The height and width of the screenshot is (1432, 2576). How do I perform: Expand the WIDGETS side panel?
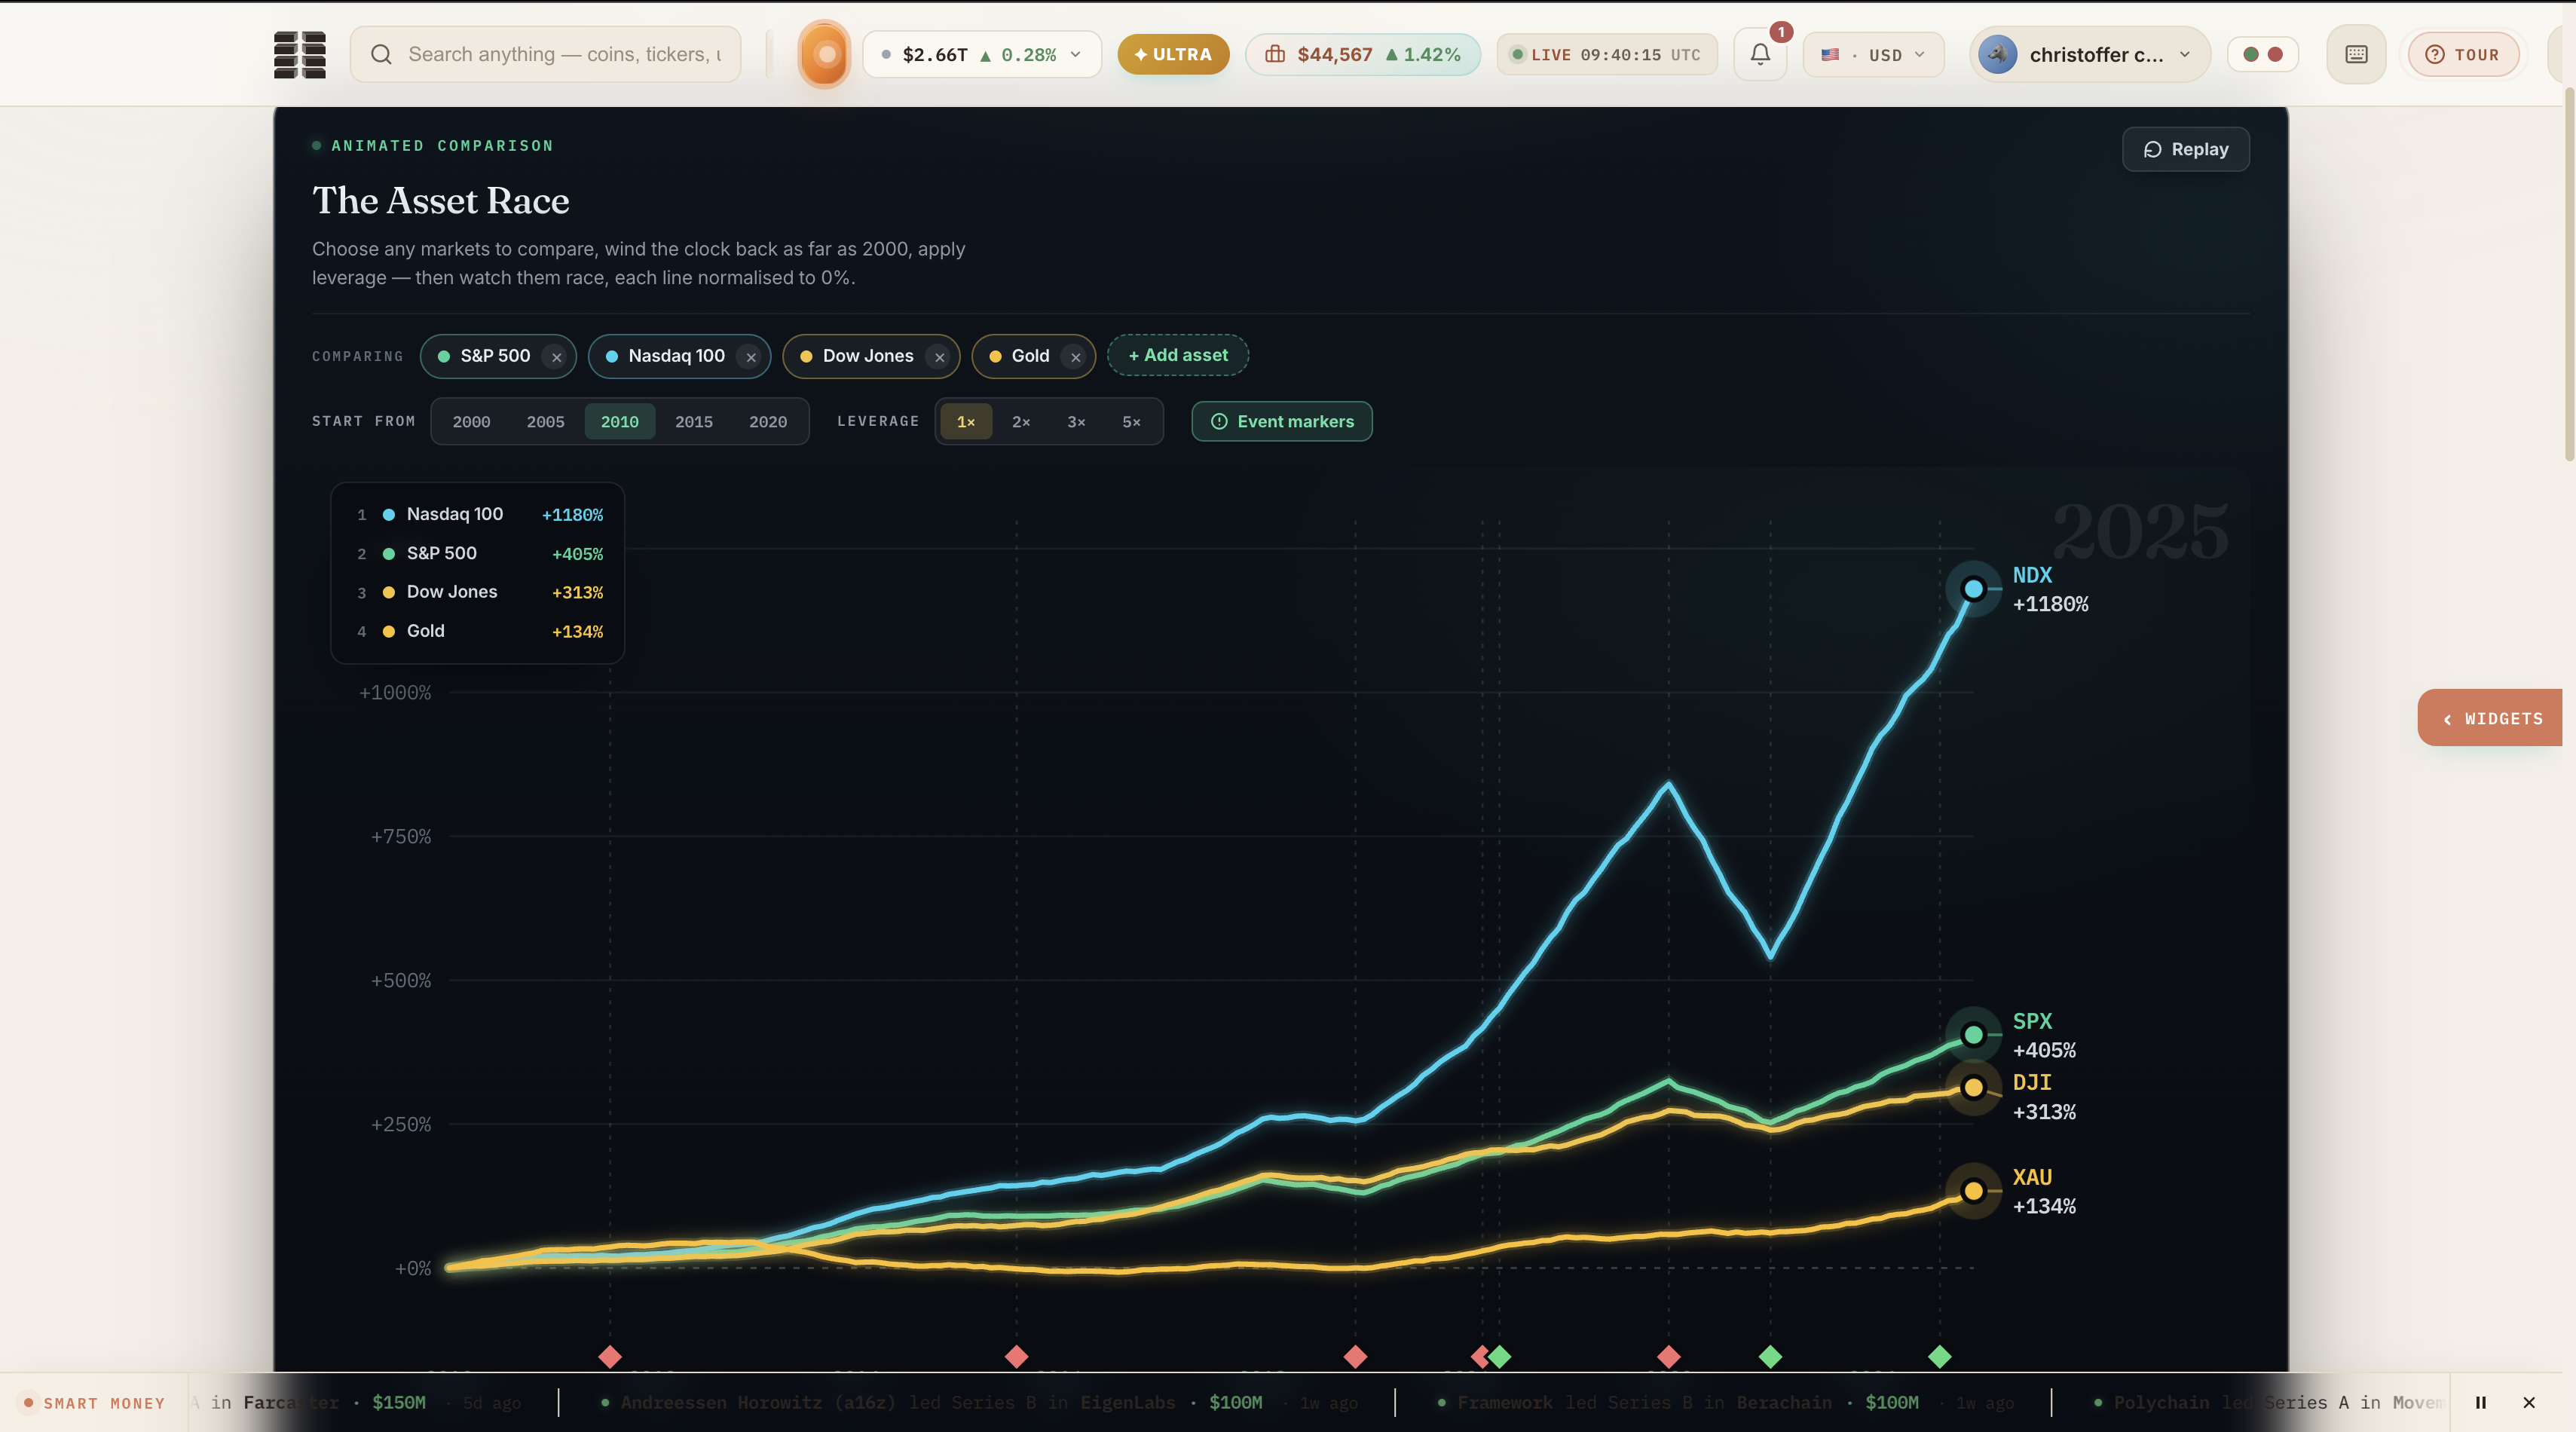pos(2490,718)
